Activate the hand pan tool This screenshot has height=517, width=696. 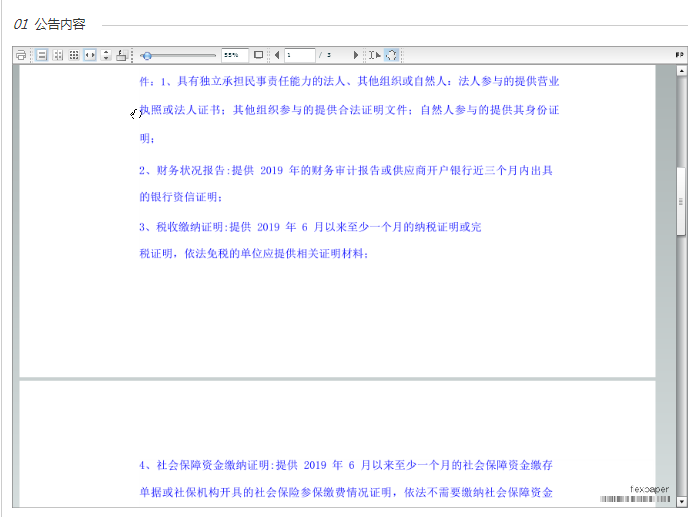[391, 55]
